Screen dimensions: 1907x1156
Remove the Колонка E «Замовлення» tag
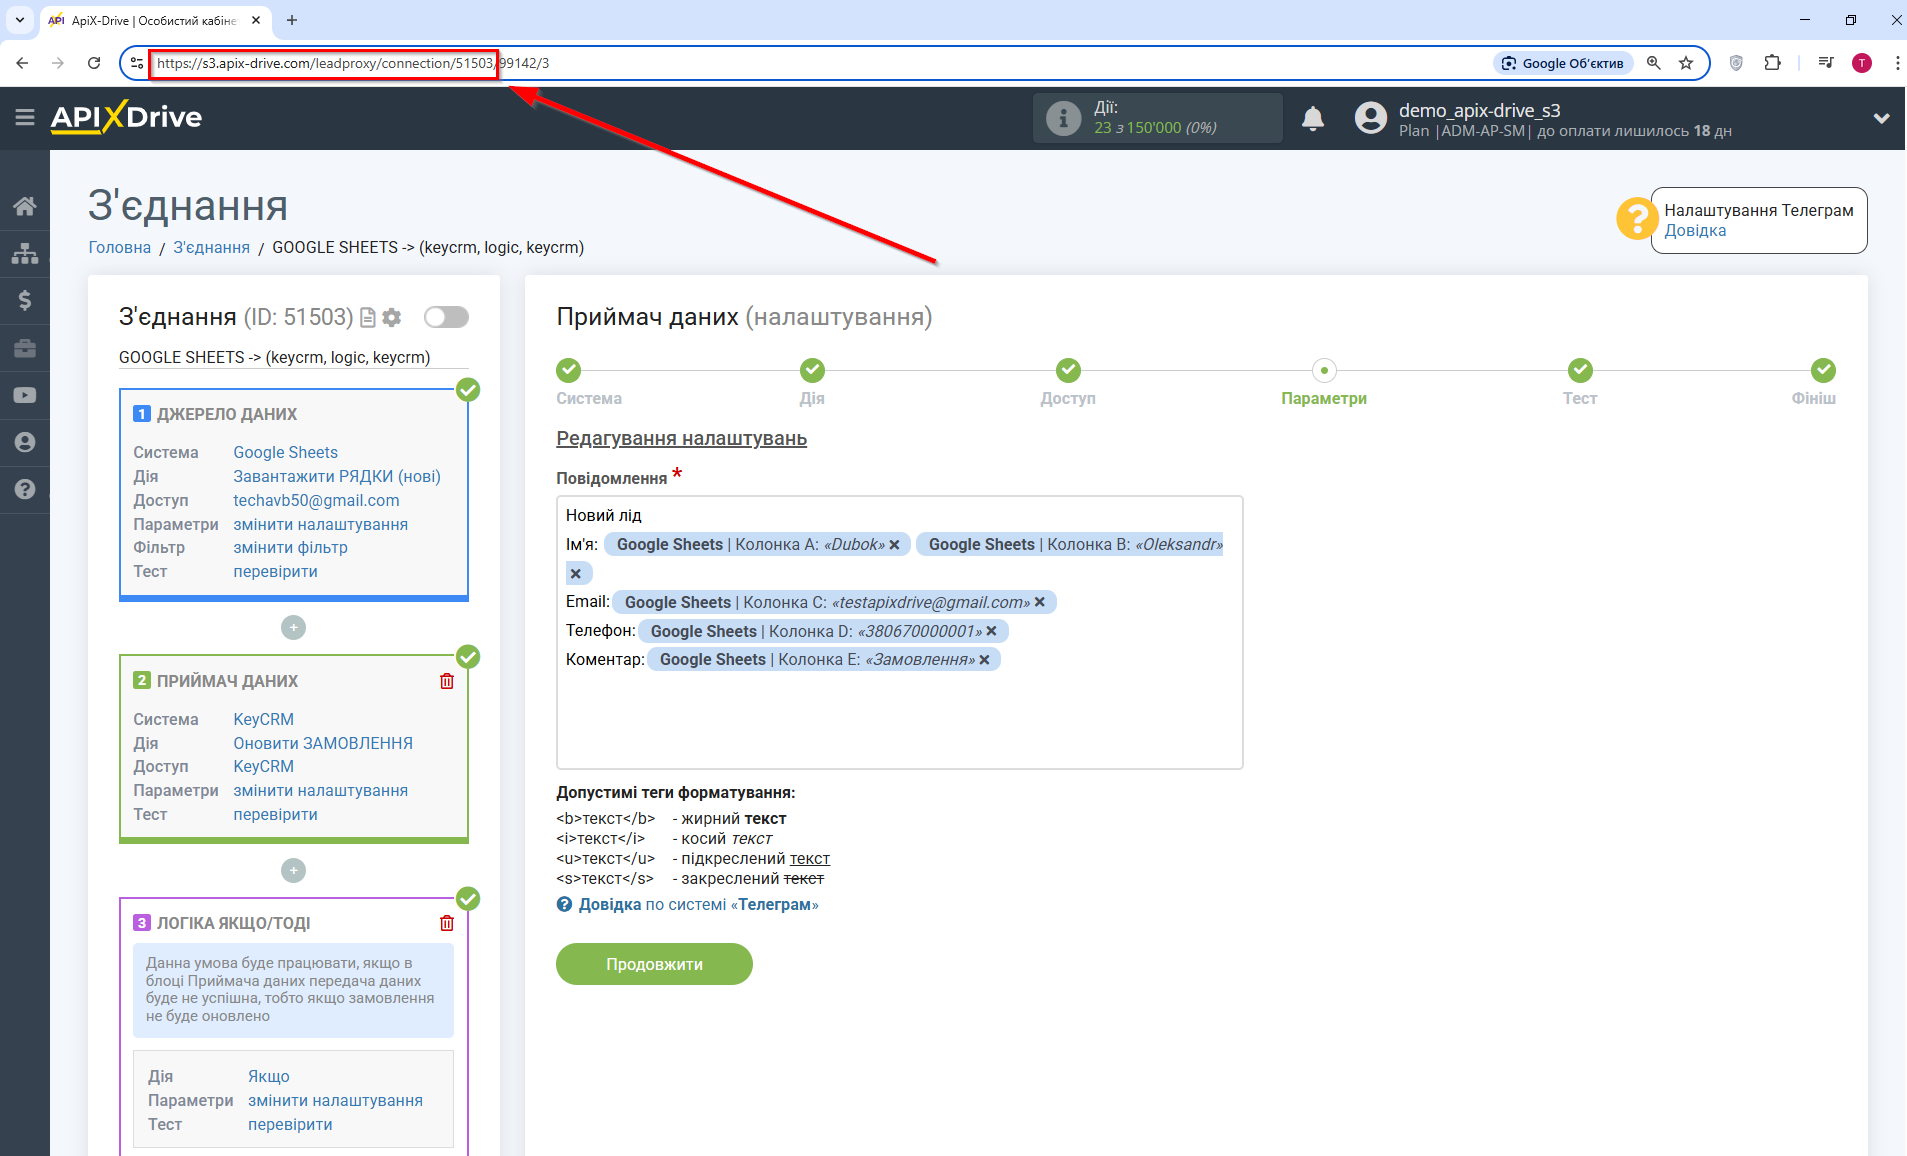[985, 660]
